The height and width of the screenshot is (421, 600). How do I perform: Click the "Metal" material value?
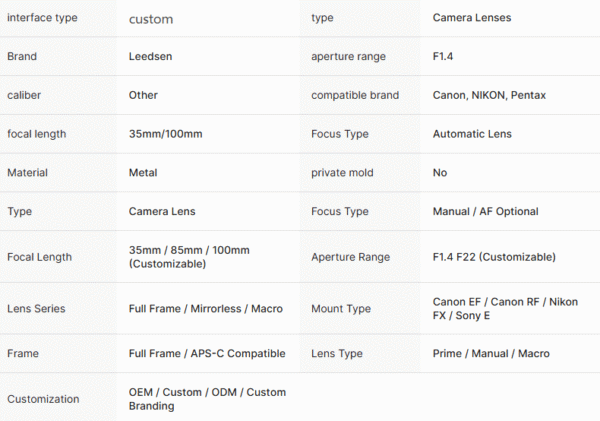point(143,172)
